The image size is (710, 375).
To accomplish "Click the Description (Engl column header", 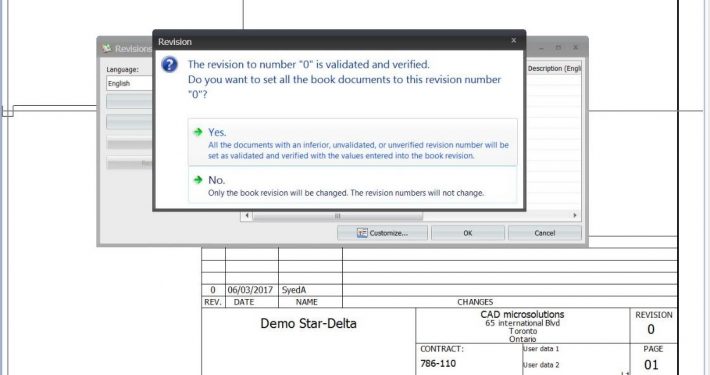I will click(554, 68).
